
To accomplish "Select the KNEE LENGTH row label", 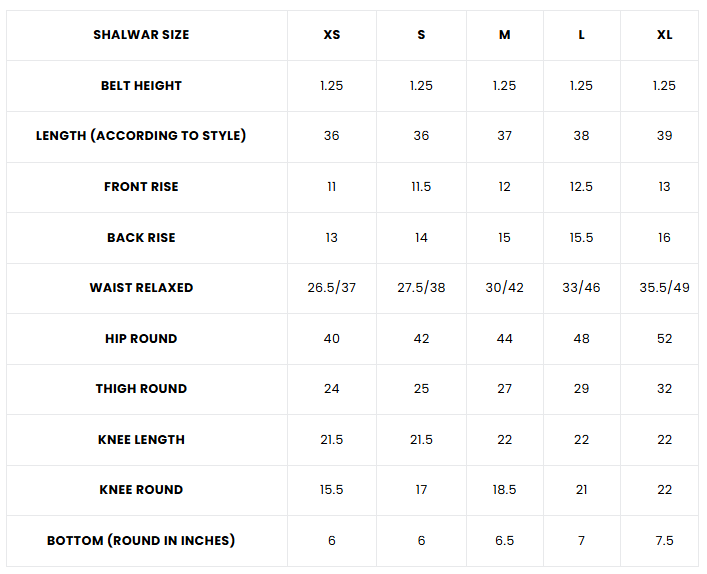I will click(x=141, y=440).
